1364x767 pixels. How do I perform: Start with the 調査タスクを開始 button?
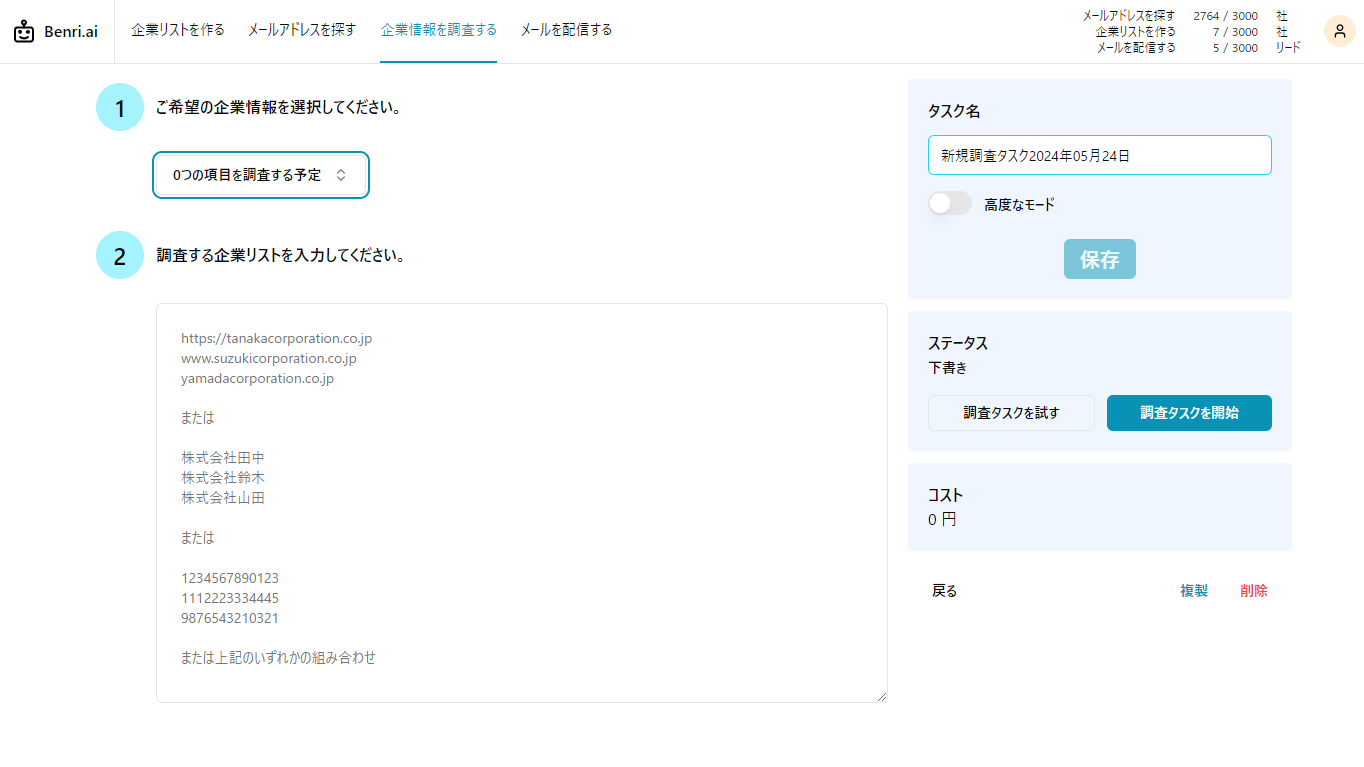click(1189, 413)
